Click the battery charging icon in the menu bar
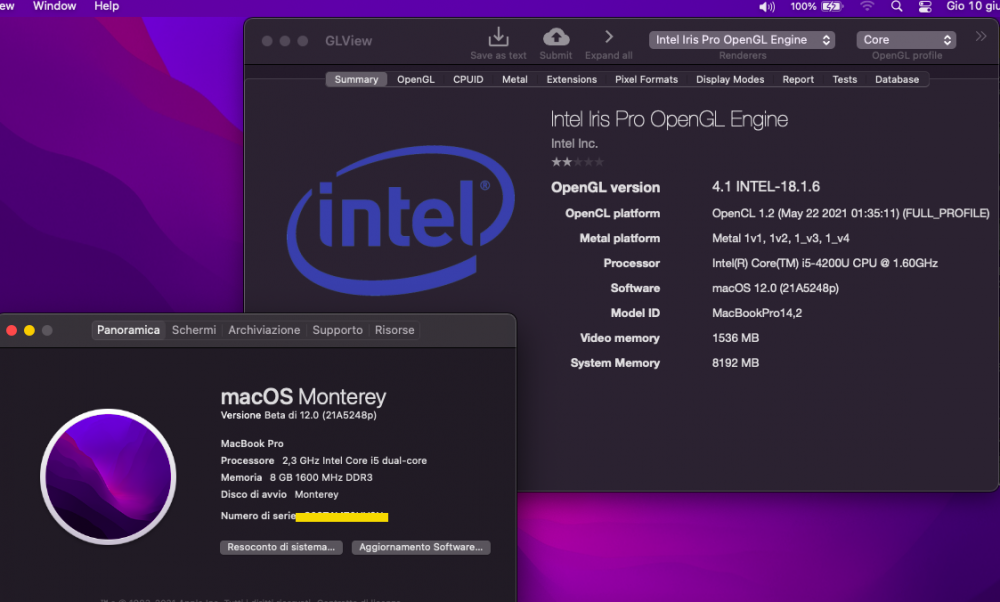 [x=832, y=6]
